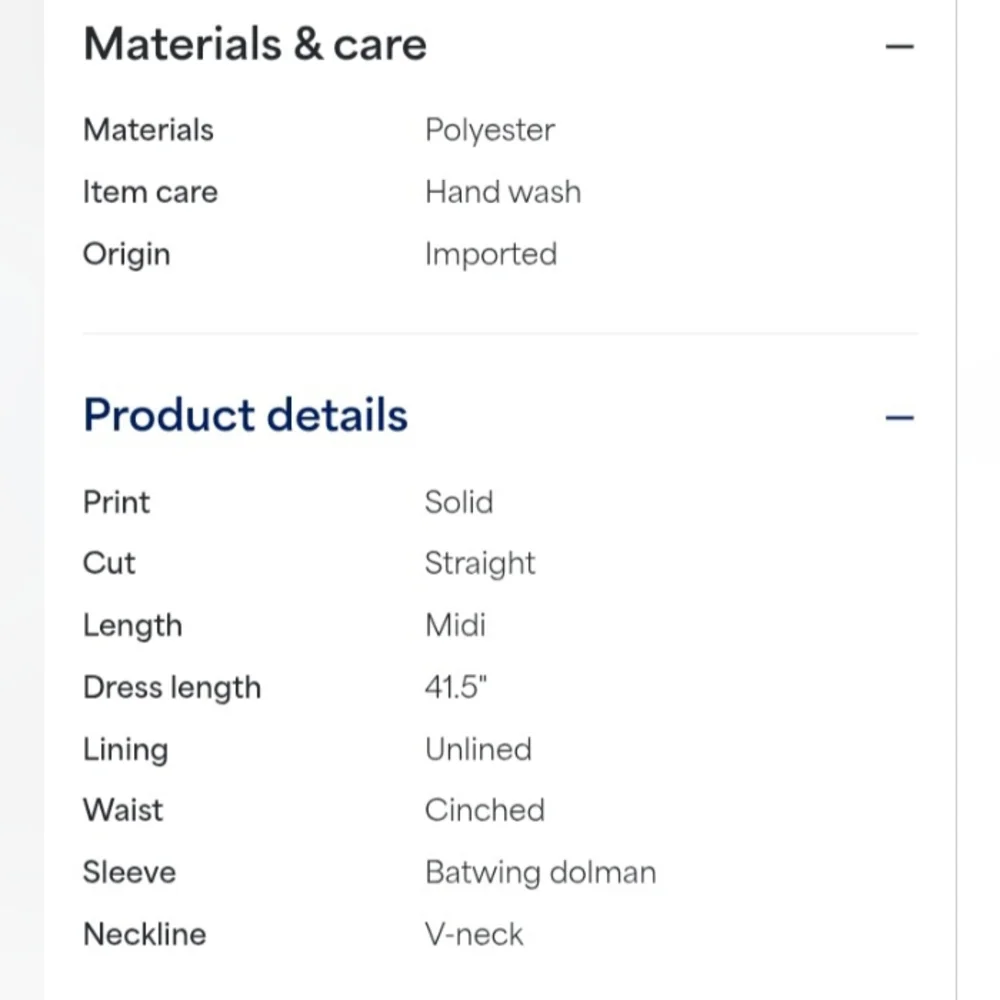Click the V-neck neckline value
Screen dimensions: 1000x1000
point(474,935)
